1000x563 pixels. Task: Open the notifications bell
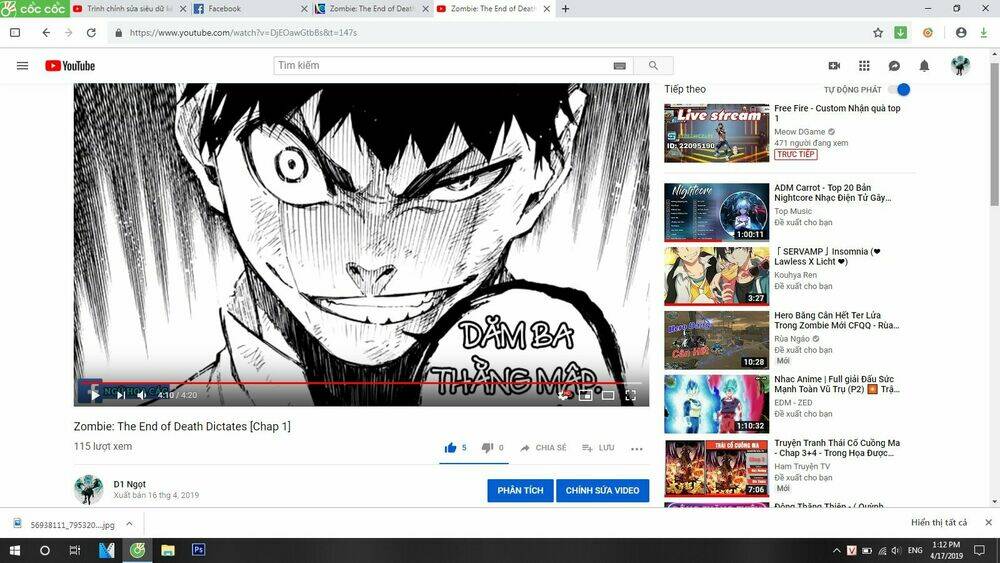(x=924, y=66)
